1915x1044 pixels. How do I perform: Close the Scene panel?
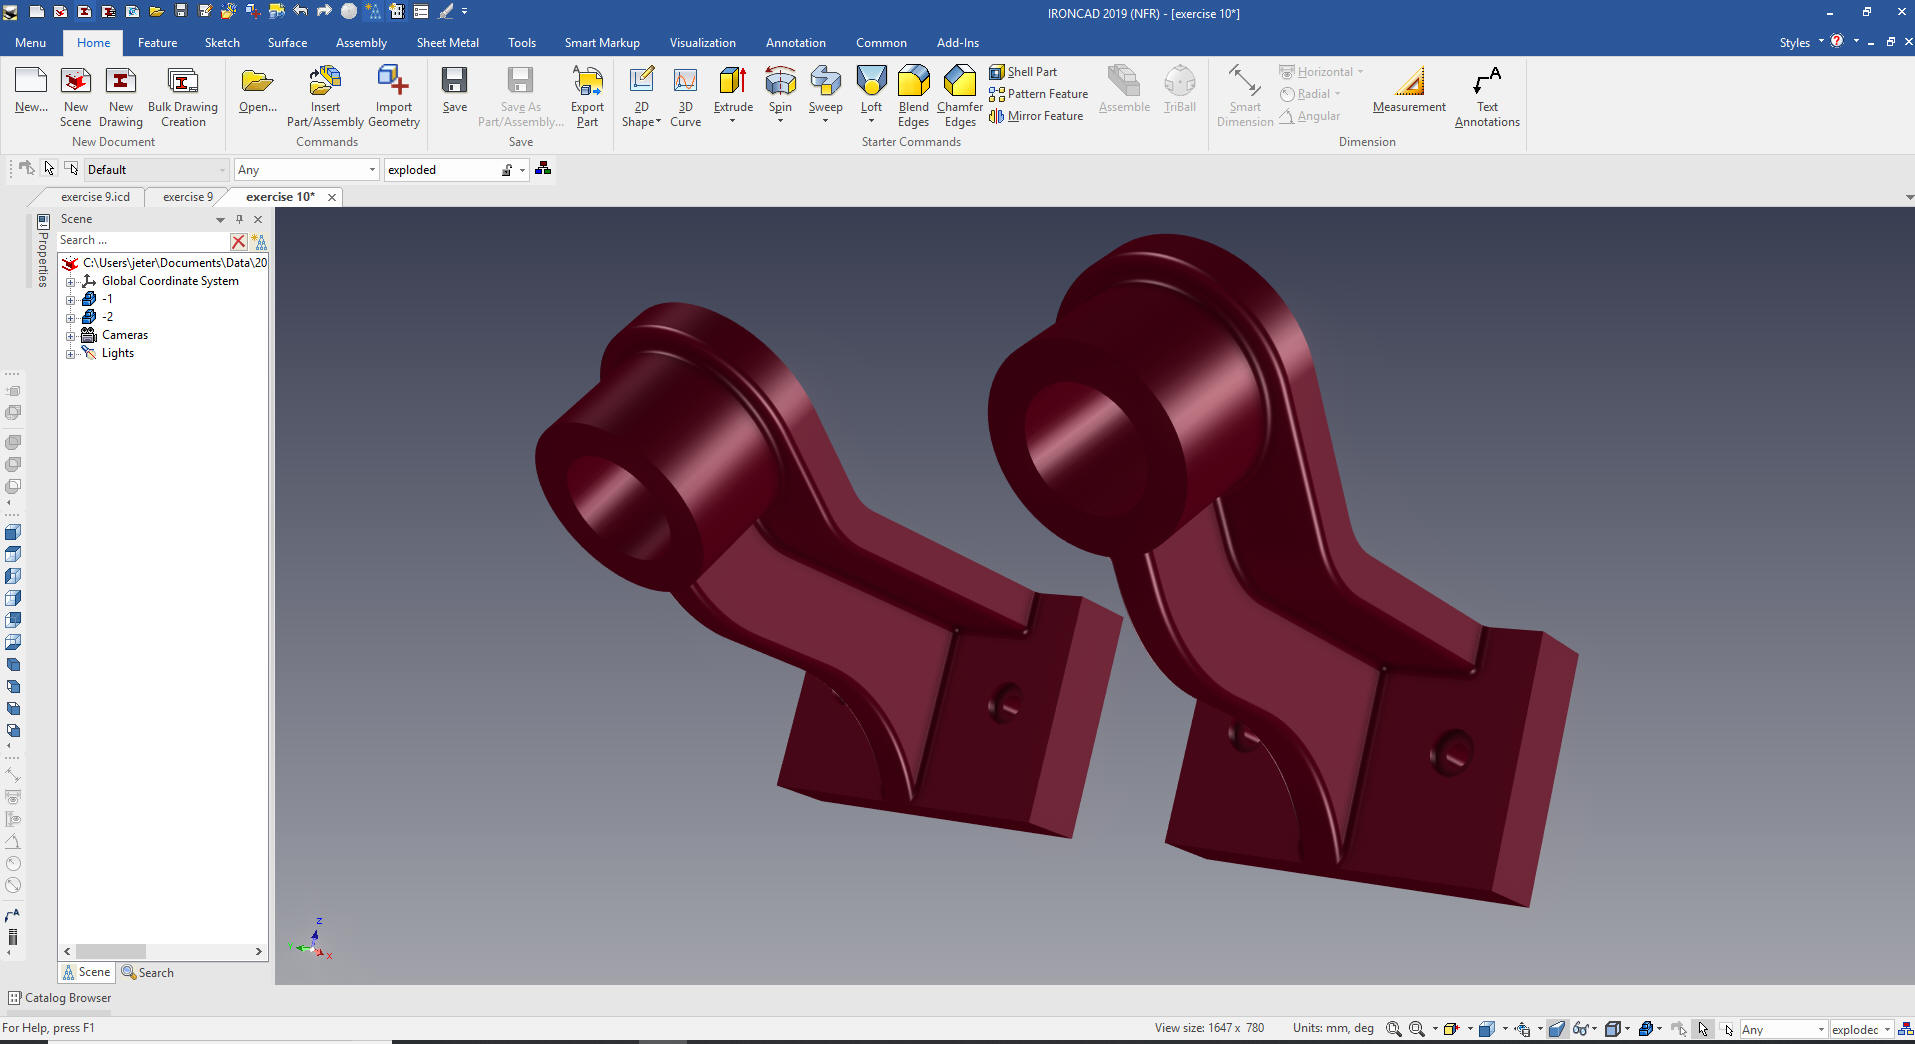click(x=258, y=219)
